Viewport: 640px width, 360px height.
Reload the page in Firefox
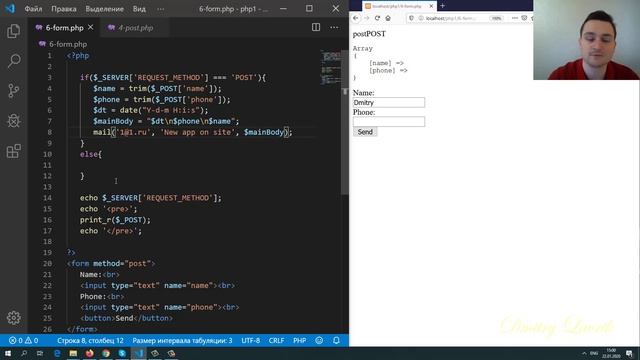click(x=377, y=18)
